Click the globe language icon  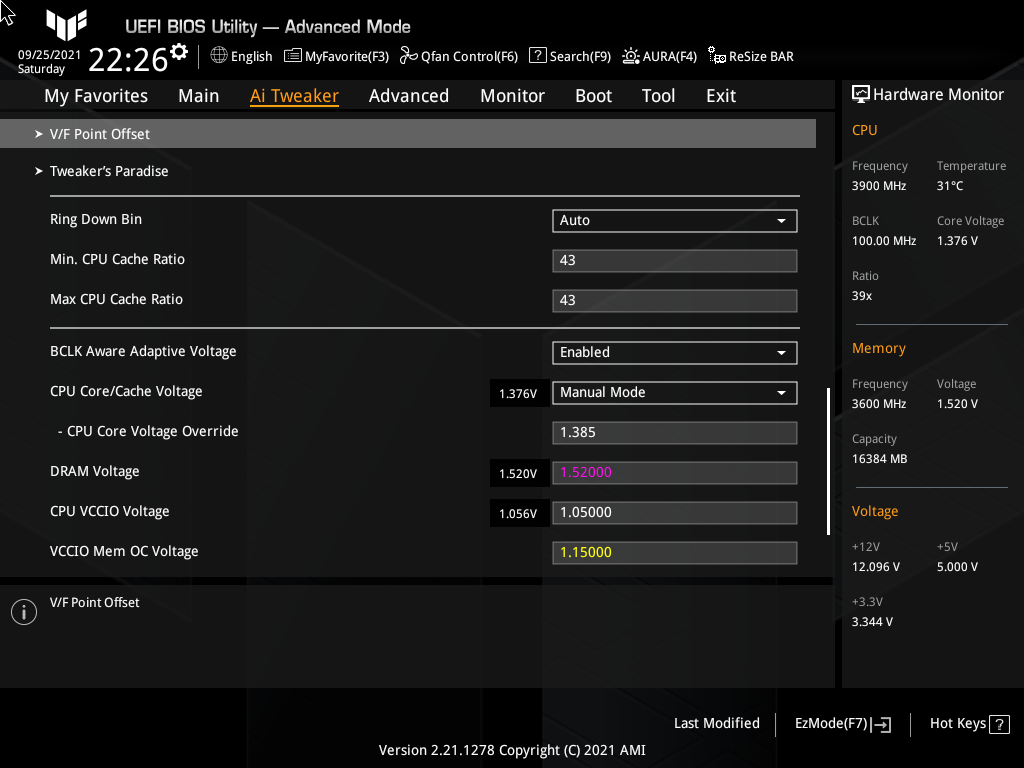[219, 56]
